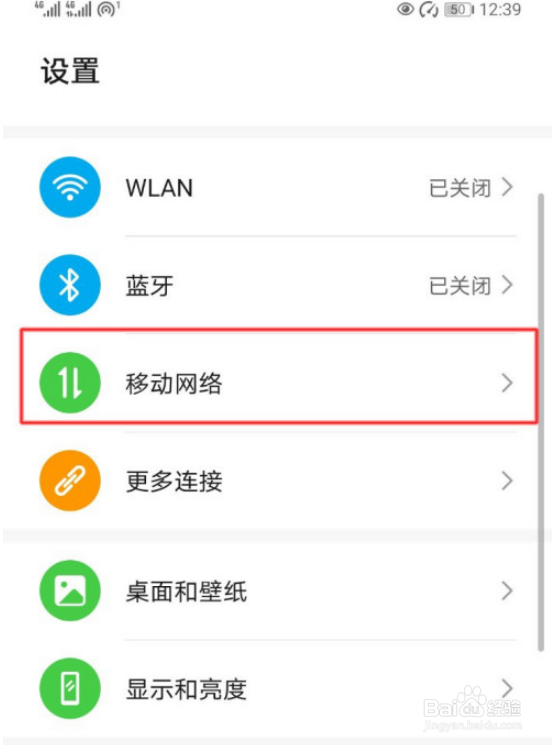Viewport: 552px width, 745px height.
Task: Tap the 已关闭 status next to WLAN
Action: (460, 188)
